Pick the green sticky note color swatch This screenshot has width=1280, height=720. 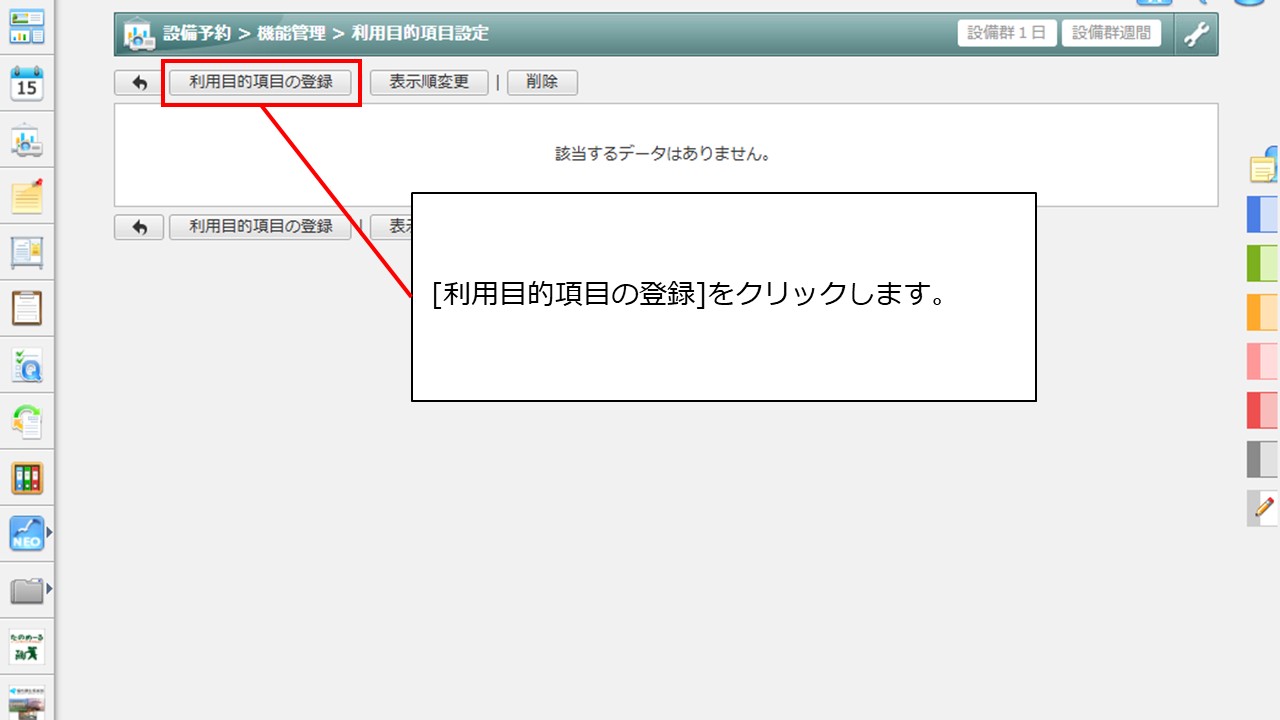pos(1263,263)
